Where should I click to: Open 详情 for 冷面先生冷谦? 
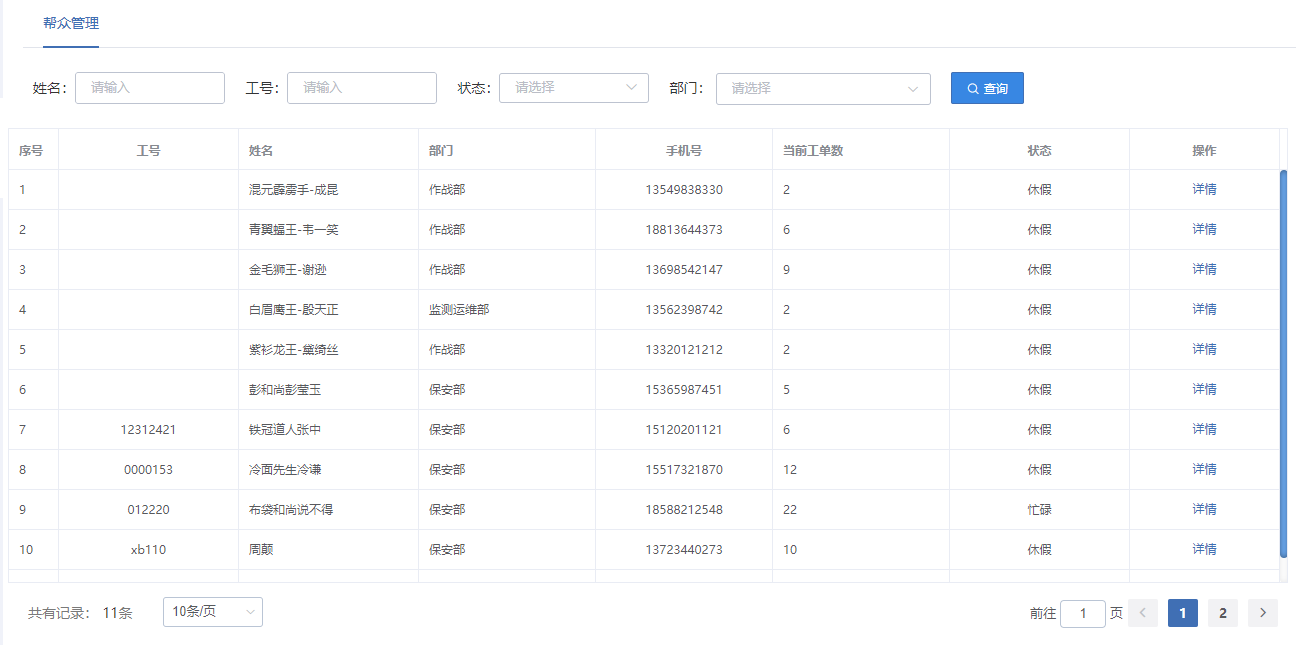tap(1204, 469)
